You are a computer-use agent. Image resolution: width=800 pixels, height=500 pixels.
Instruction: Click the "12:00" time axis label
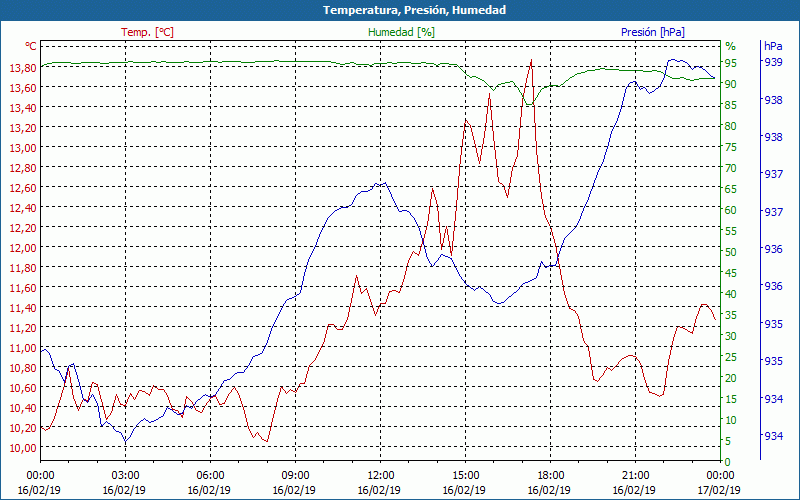[x=380, y=476]
